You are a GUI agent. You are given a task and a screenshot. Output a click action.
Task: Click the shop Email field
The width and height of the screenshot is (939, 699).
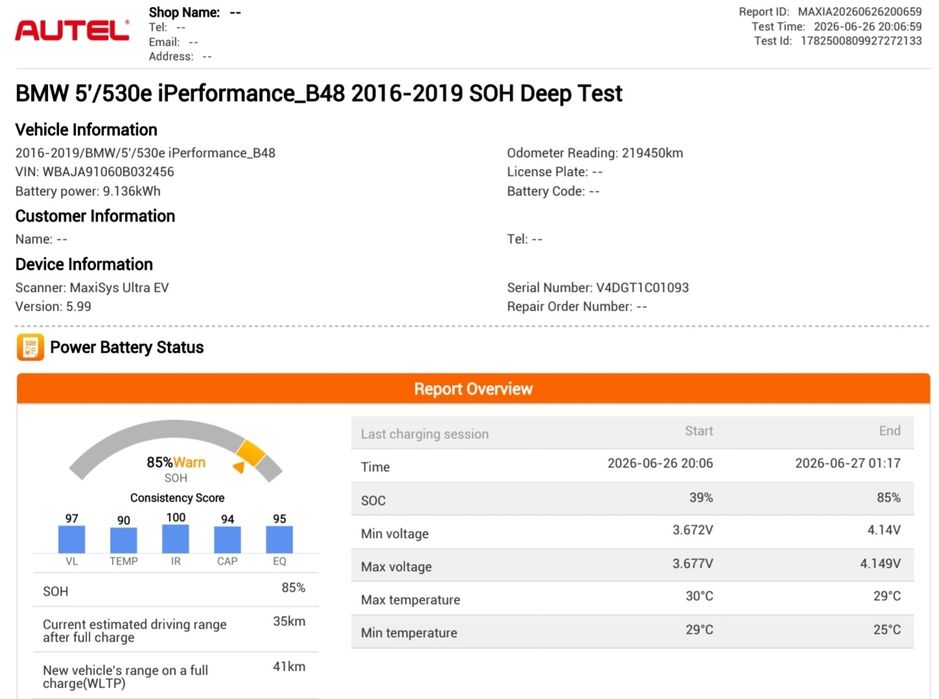[174, 42]
